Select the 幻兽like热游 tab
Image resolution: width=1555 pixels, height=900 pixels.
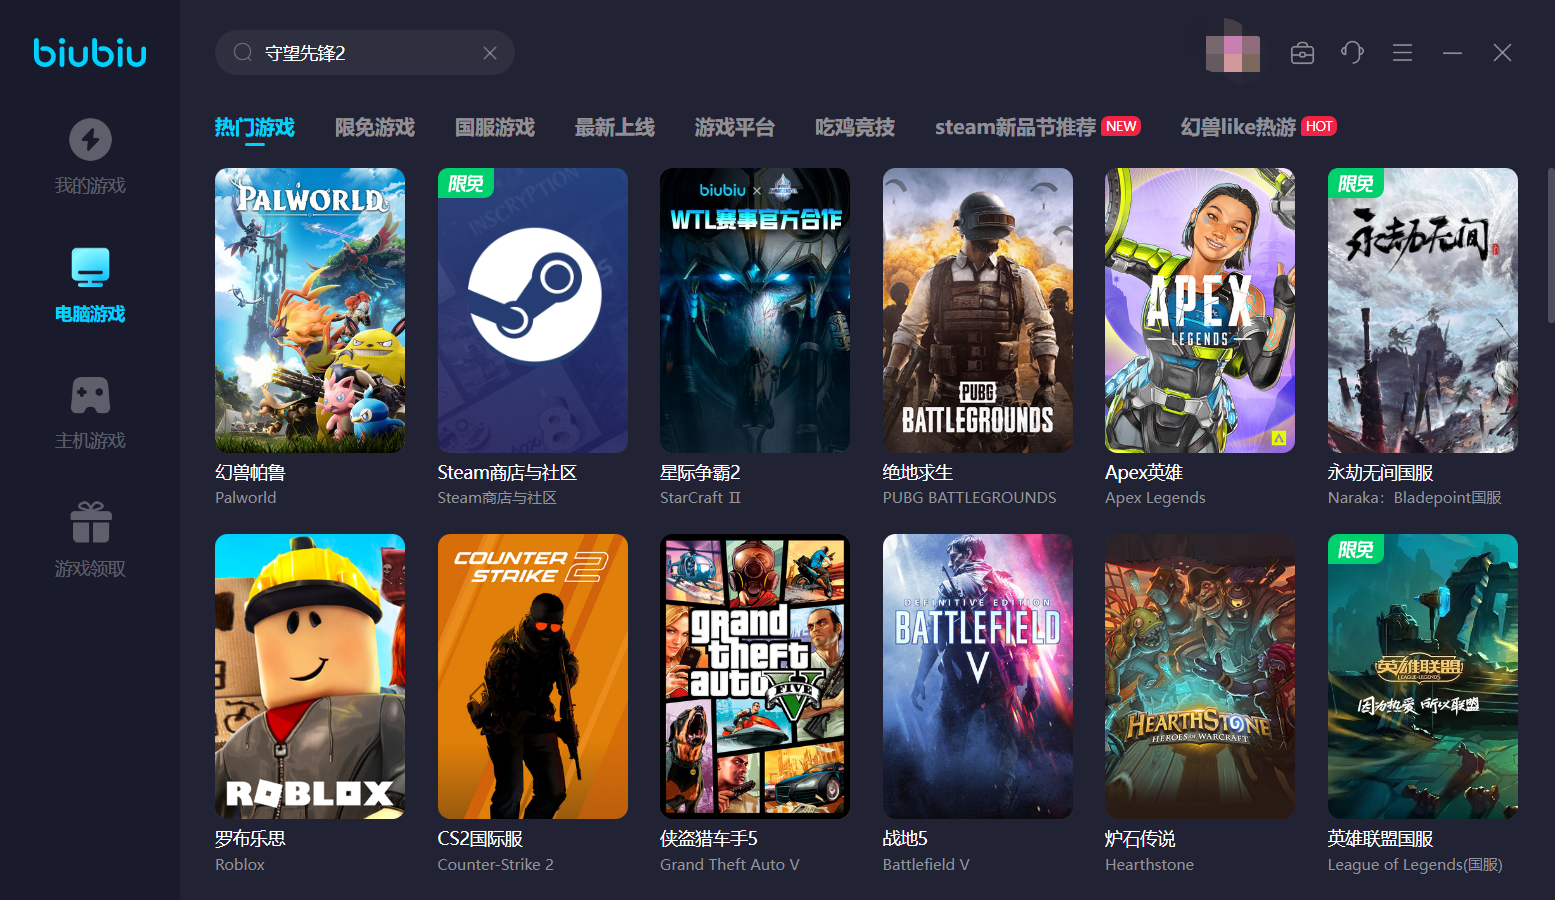(1238, 128)
